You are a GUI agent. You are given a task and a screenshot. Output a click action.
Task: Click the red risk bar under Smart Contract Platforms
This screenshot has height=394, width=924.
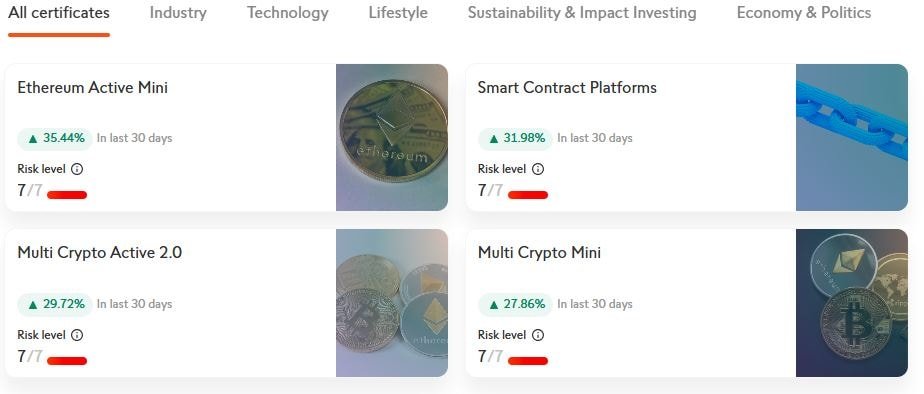pyautogui.click(x=528, y=194)
